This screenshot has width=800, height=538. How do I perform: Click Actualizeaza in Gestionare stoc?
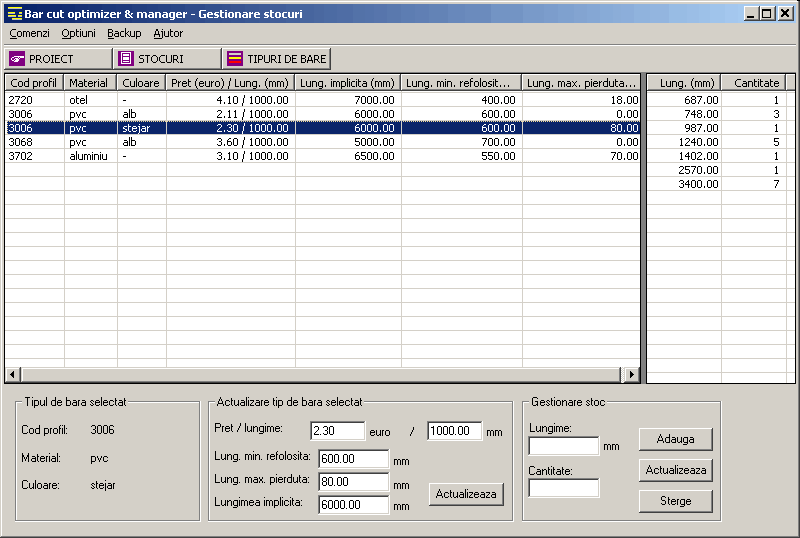pyautogui.click(x=676, y=470)
